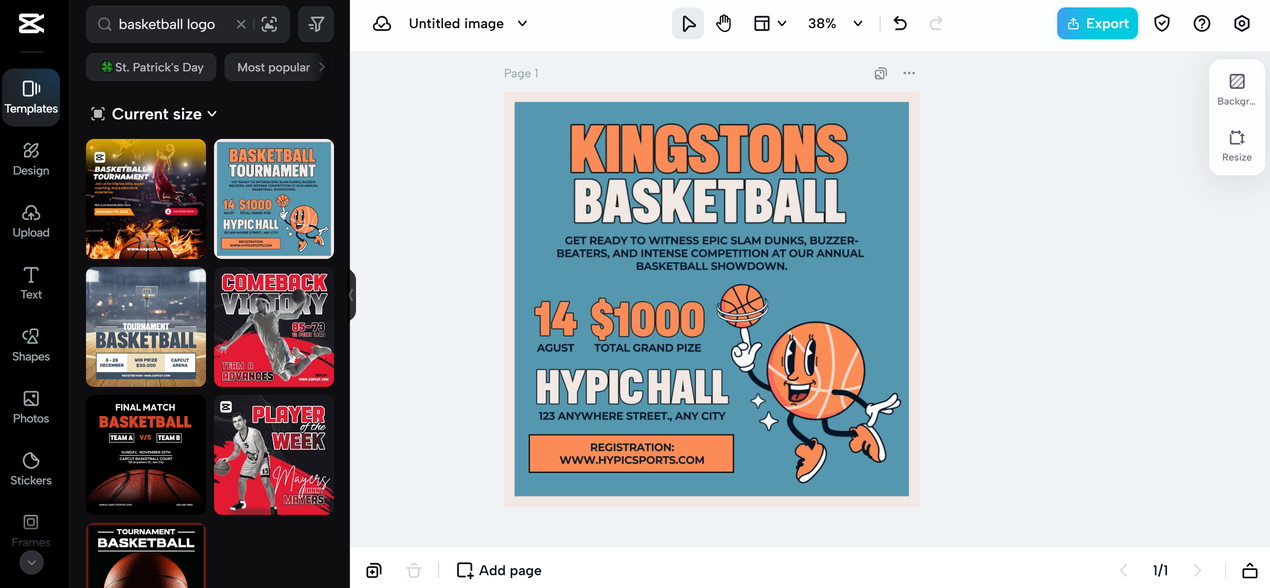The width and height of the screenshot is (1270, 588).
Task: Select the BASKETBALL heading on the canvas
Action: point(709,202)
